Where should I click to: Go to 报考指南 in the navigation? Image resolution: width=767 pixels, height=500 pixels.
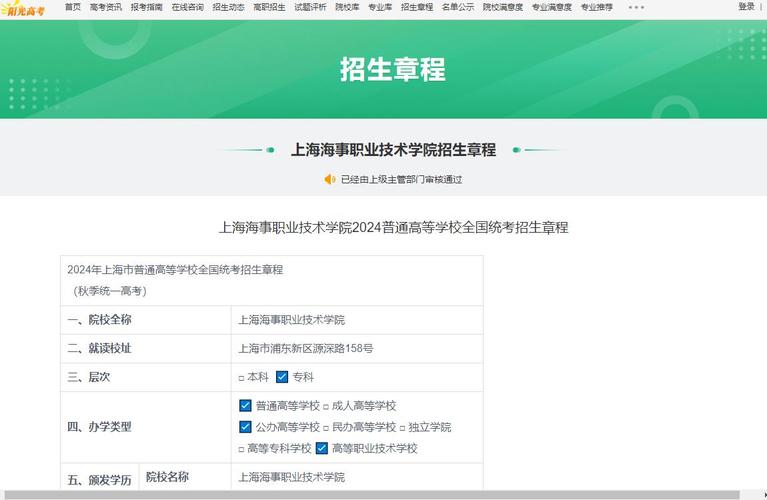coord(146,7)
